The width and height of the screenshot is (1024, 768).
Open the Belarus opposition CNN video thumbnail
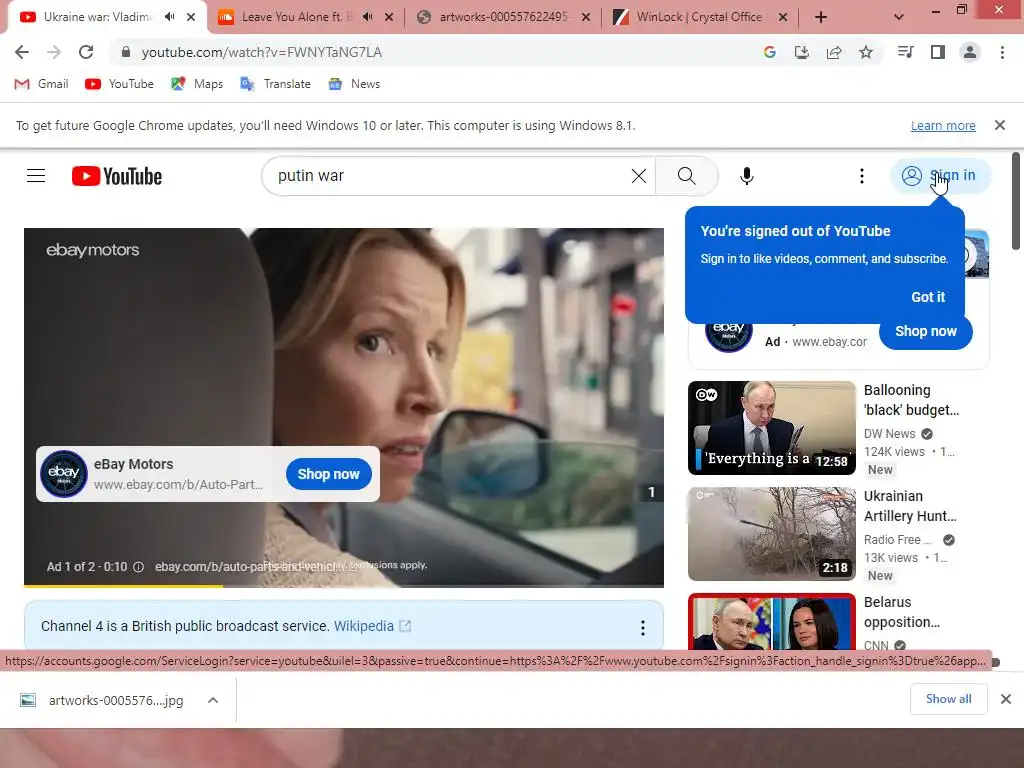tap(772, 622)
